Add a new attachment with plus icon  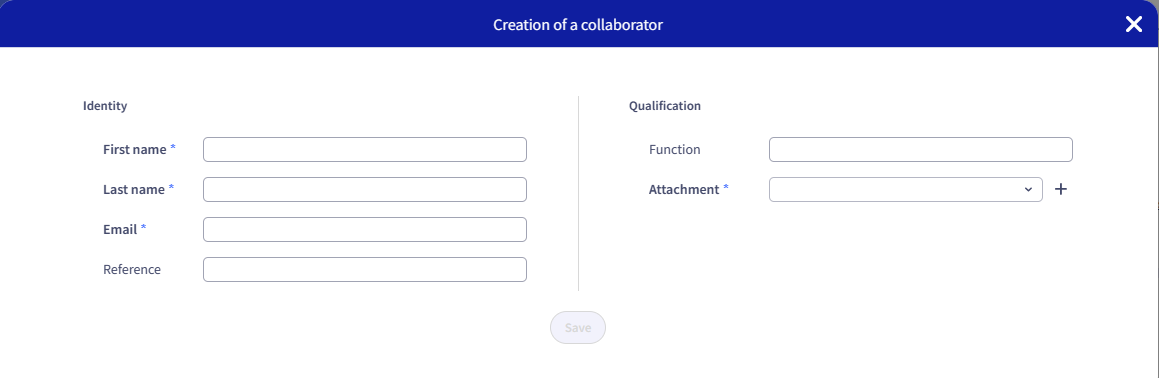point(1061,189)
